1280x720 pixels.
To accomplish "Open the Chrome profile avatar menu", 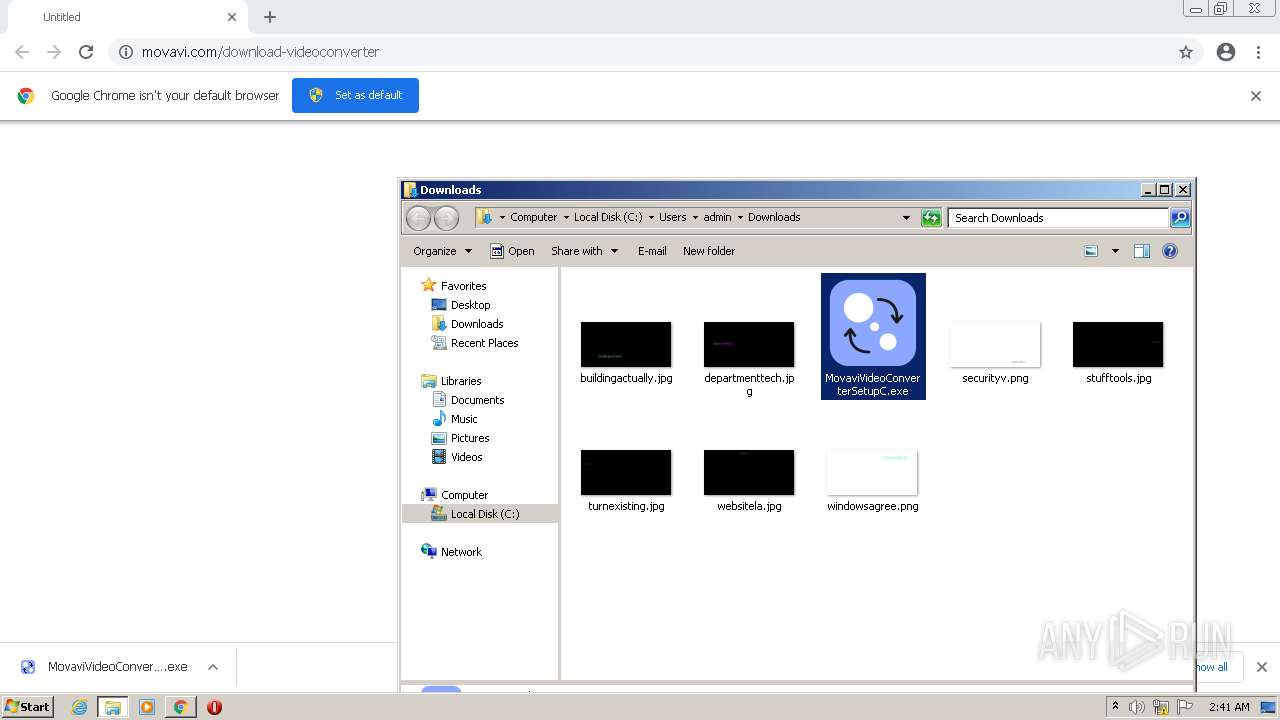I will click(1226, 52).
